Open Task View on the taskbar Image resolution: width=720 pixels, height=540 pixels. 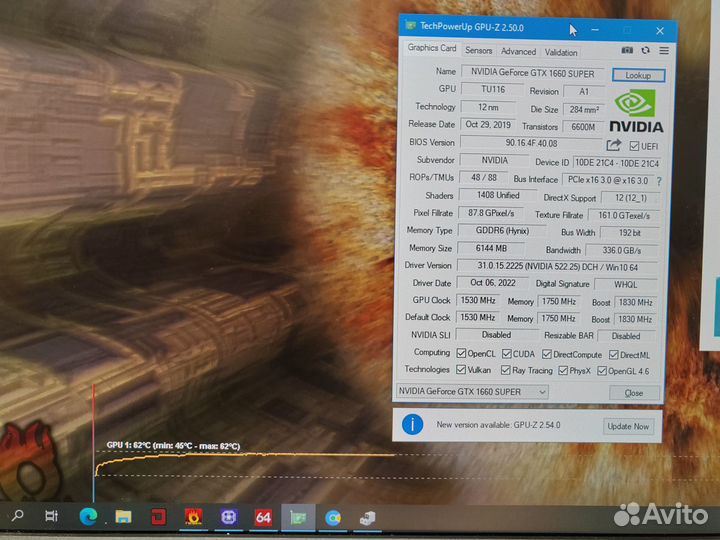[x=51, y=516]
